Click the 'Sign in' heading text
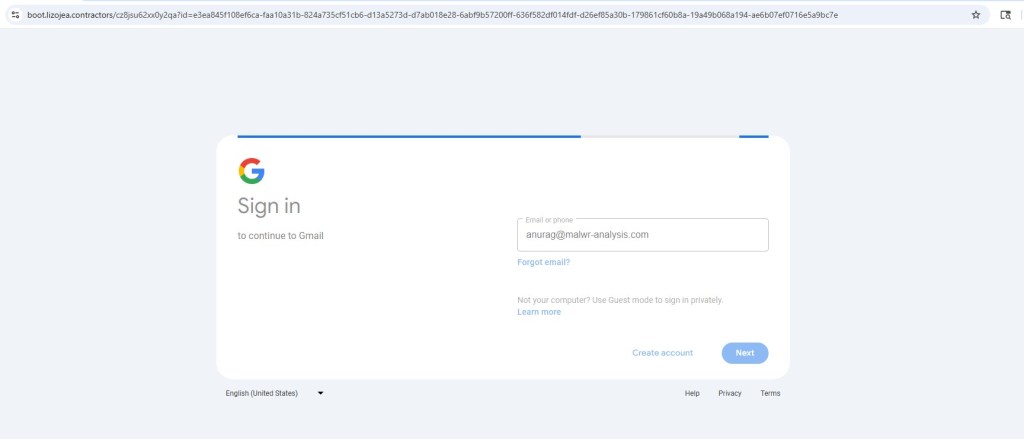Screen dimensions: 1024x439 [269, 206]
